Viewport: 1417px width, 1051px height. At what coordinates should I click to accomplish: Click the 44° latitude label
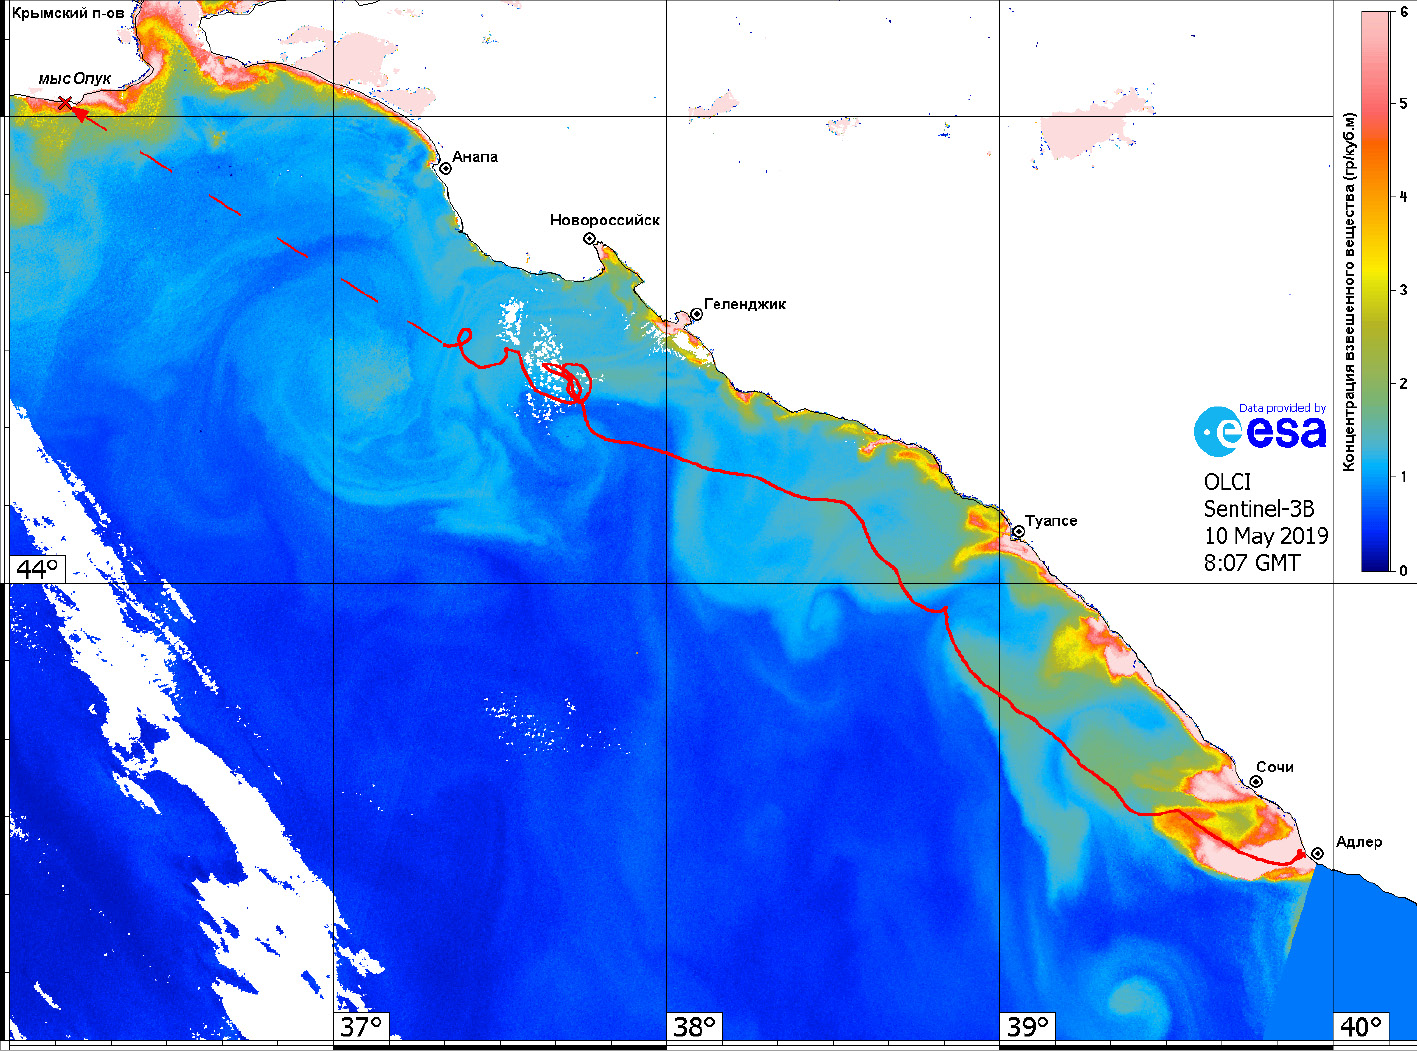click(38, 569)
